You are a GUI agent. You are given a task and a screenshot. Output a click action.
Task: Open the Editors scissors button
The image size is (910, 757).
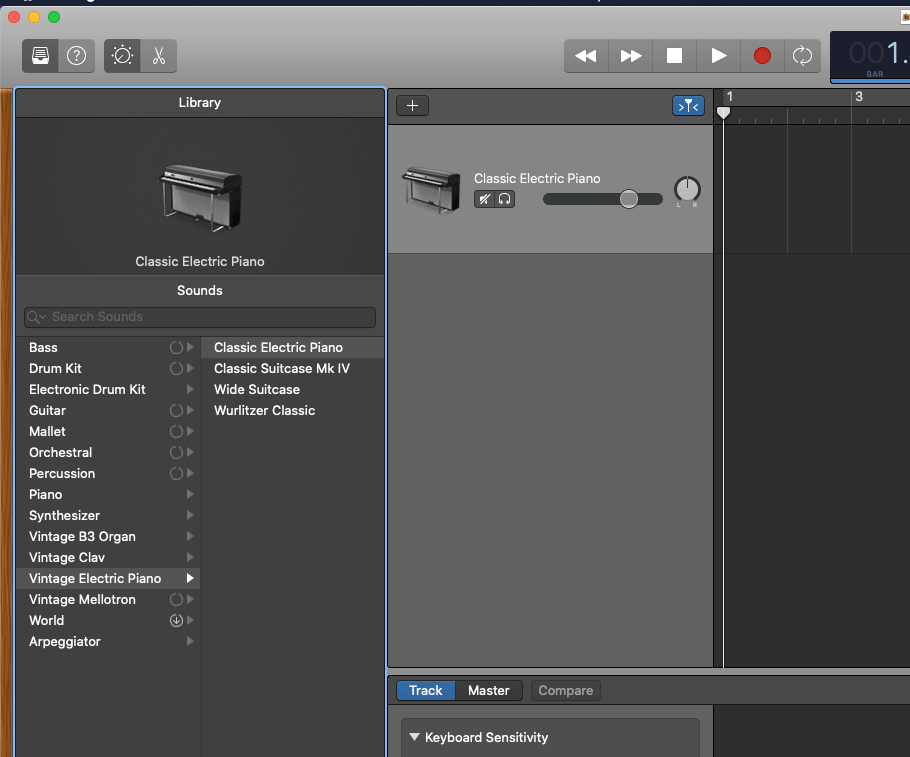(x=158, y=56)
